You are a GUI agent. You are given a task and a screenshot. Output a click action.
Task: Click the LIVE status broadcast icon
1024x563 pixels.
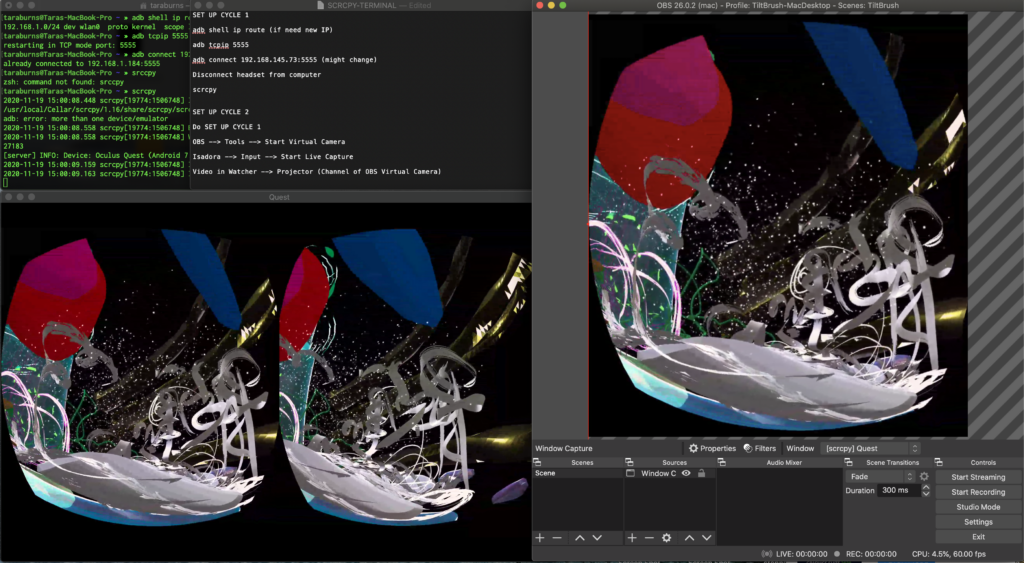click(767, 554)
